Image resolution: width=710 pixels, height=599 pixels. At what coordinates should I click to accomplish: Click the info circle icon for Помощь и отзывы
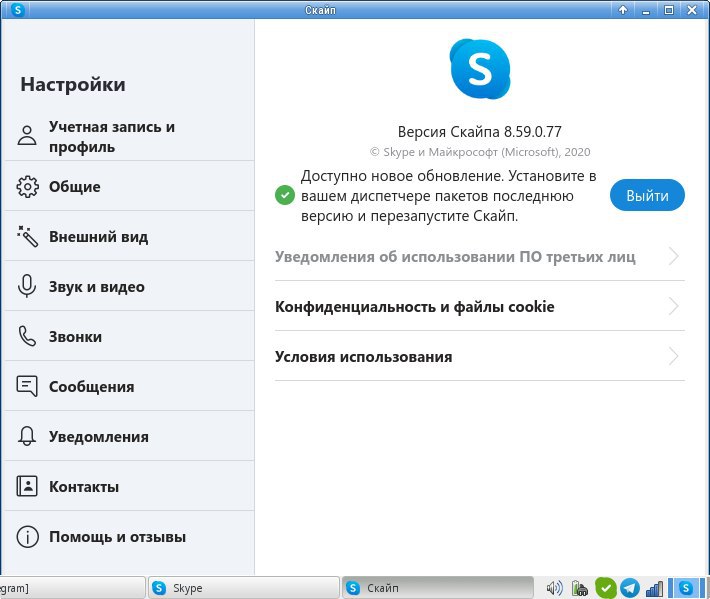pos(27,537)
